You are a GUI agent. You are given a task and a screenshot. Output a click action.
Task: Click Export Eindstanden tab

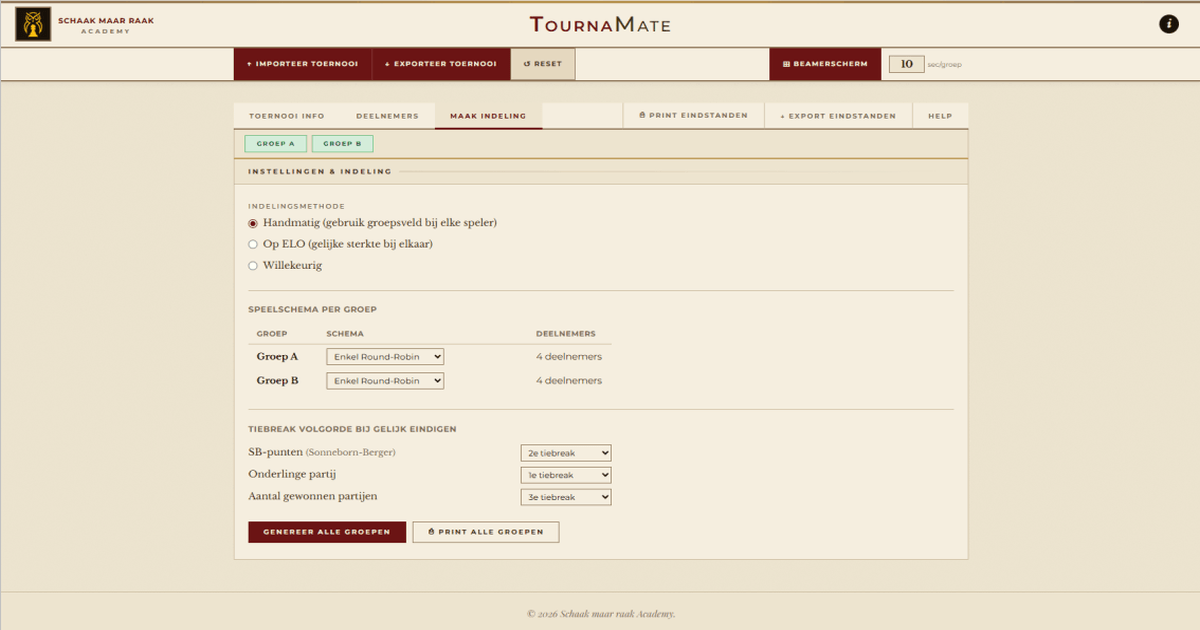click(x=838, y=116)
